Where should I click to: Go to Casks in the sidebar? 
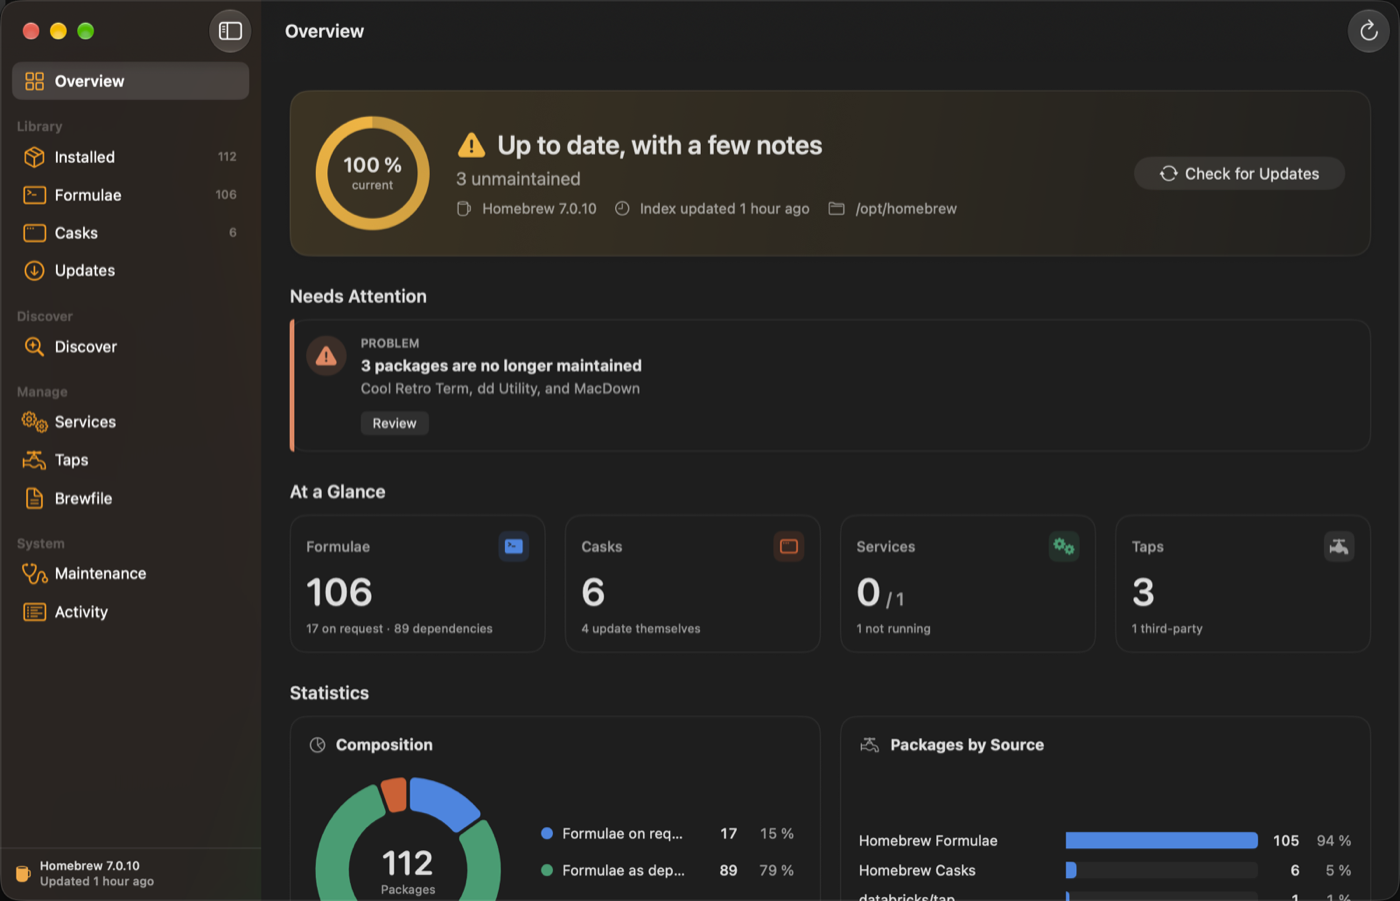(x=130, y=233)
